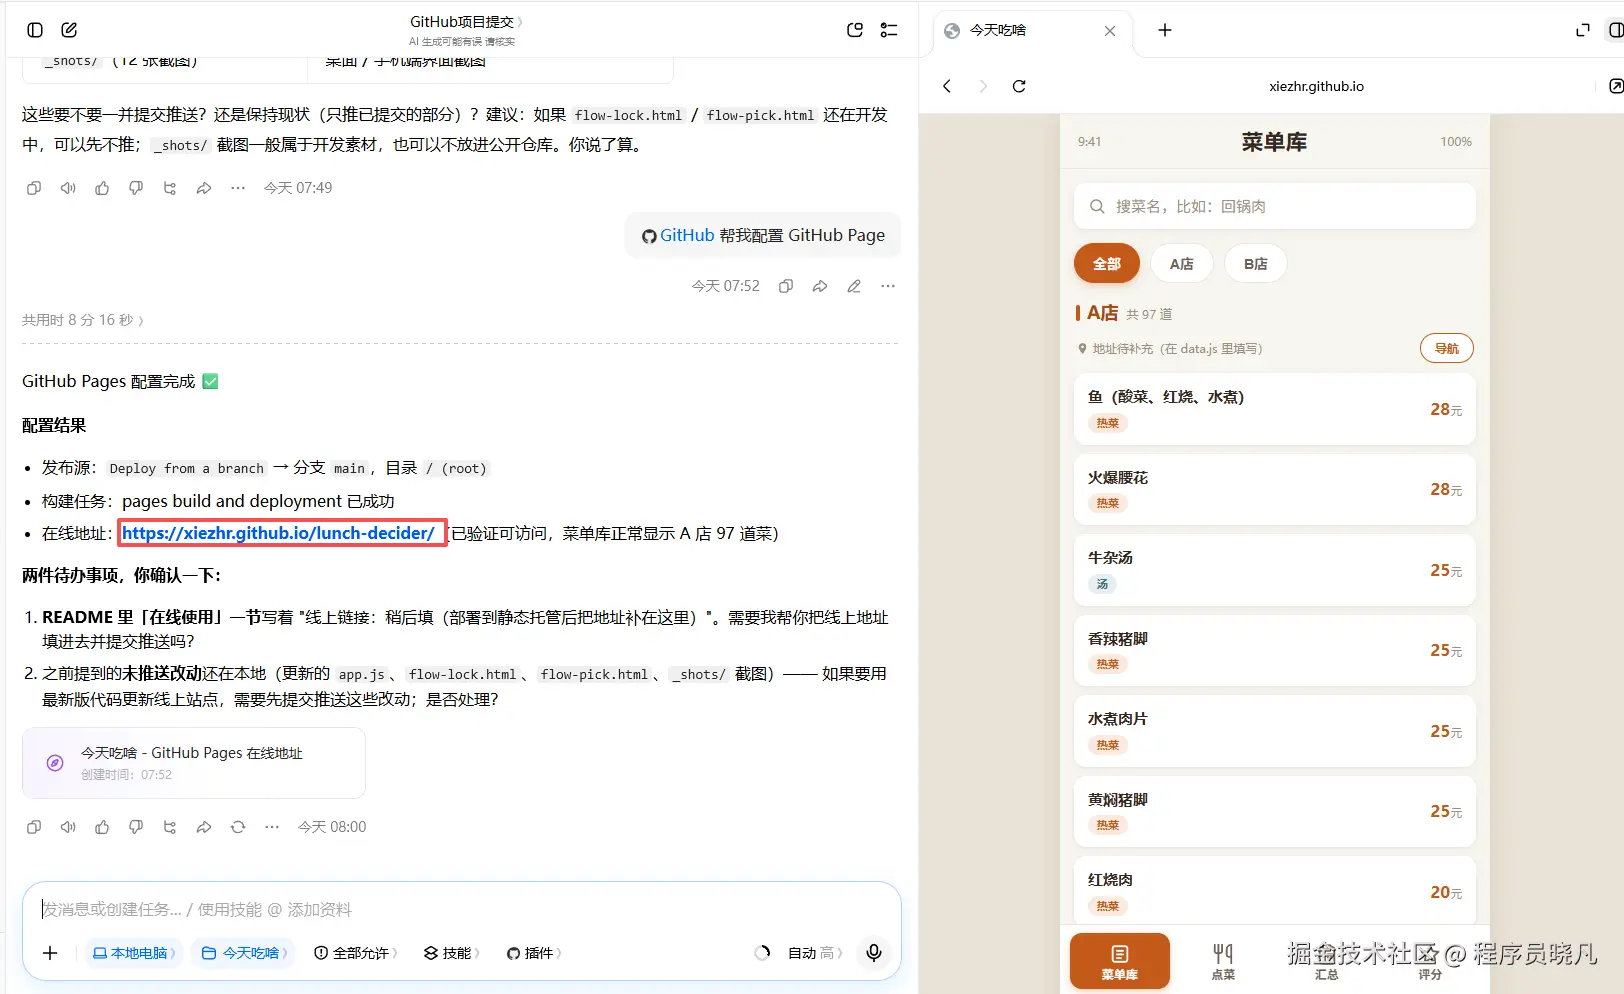
Task: Share the 08:00 assistant reply
Action: [204, 827]
